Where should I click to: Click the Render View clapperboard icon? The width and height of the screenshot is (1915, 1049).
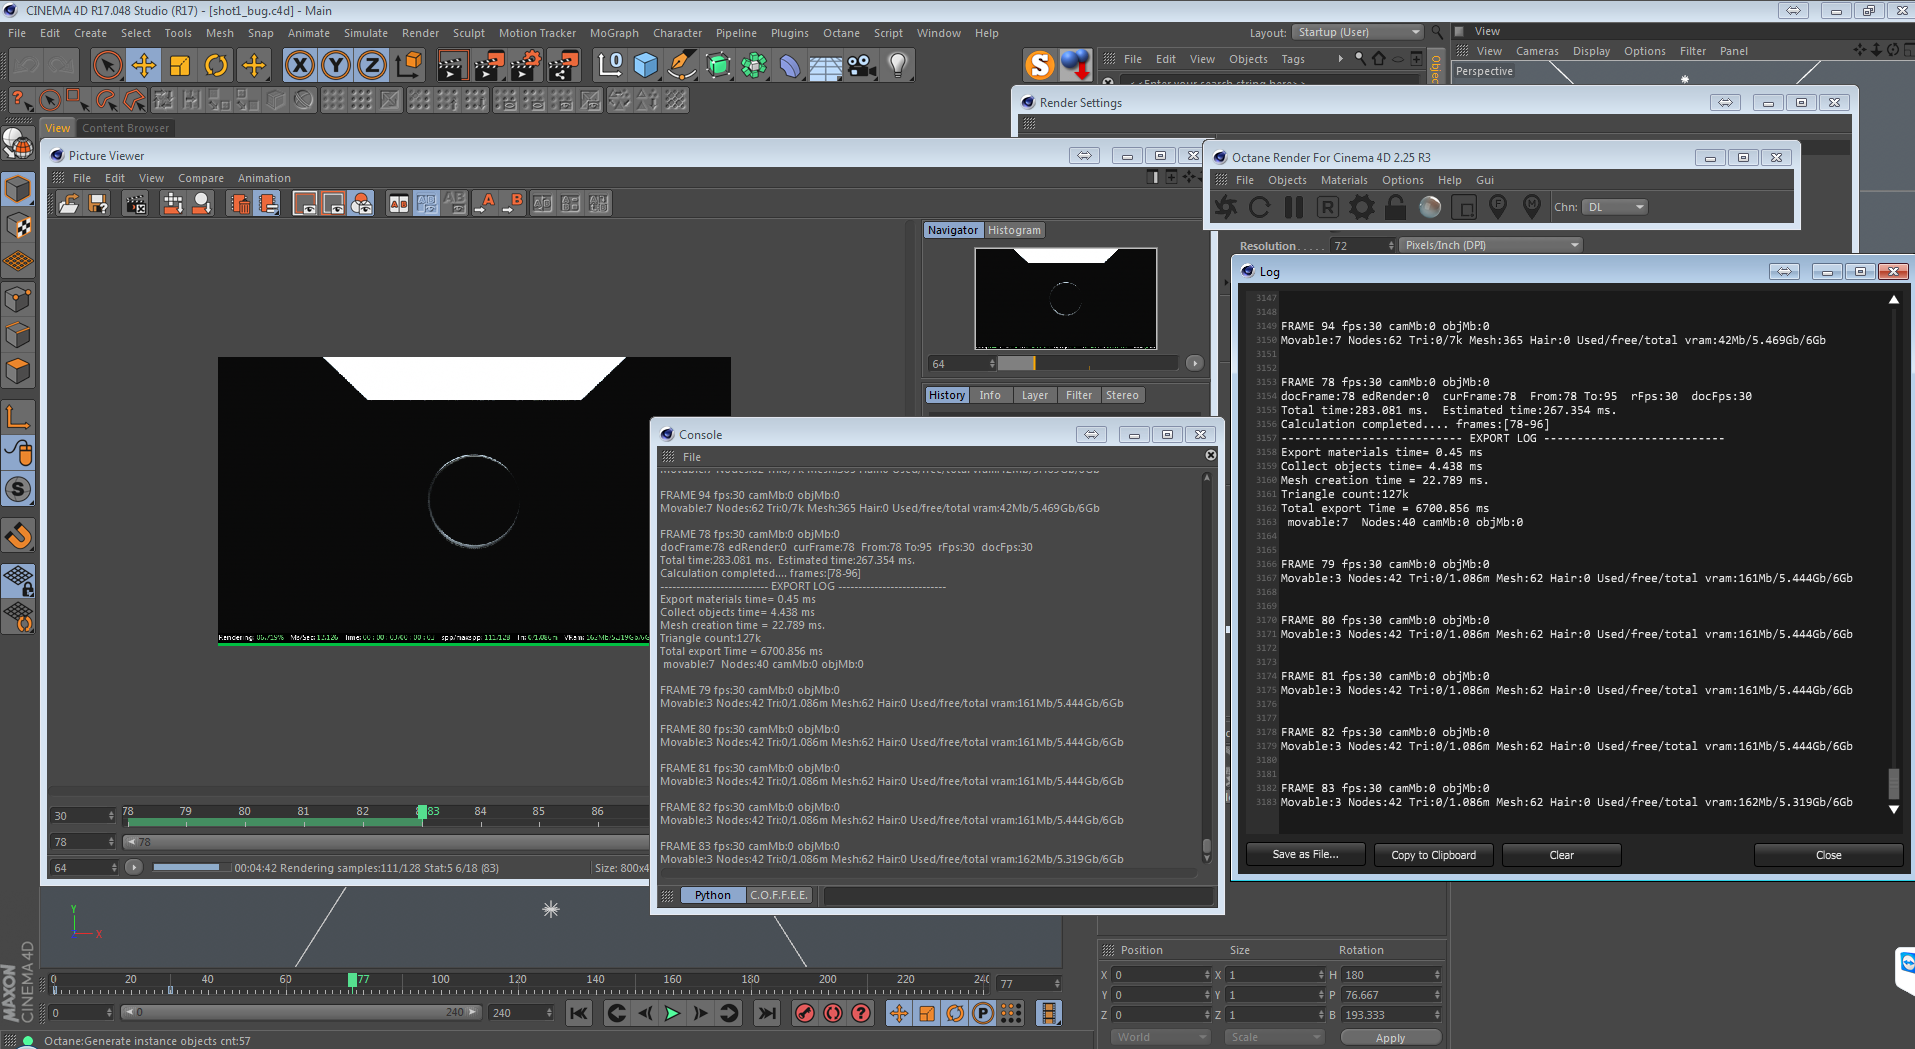(x=452, y=66)
